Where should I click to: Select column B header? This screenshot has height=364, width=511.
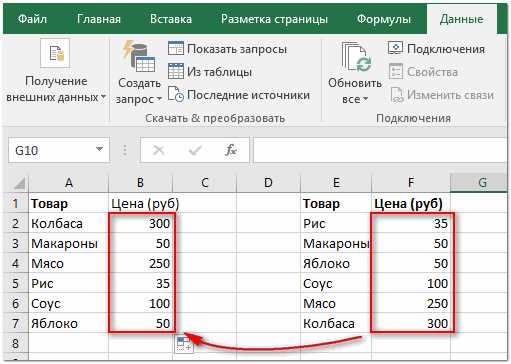(x=140, y=183)
